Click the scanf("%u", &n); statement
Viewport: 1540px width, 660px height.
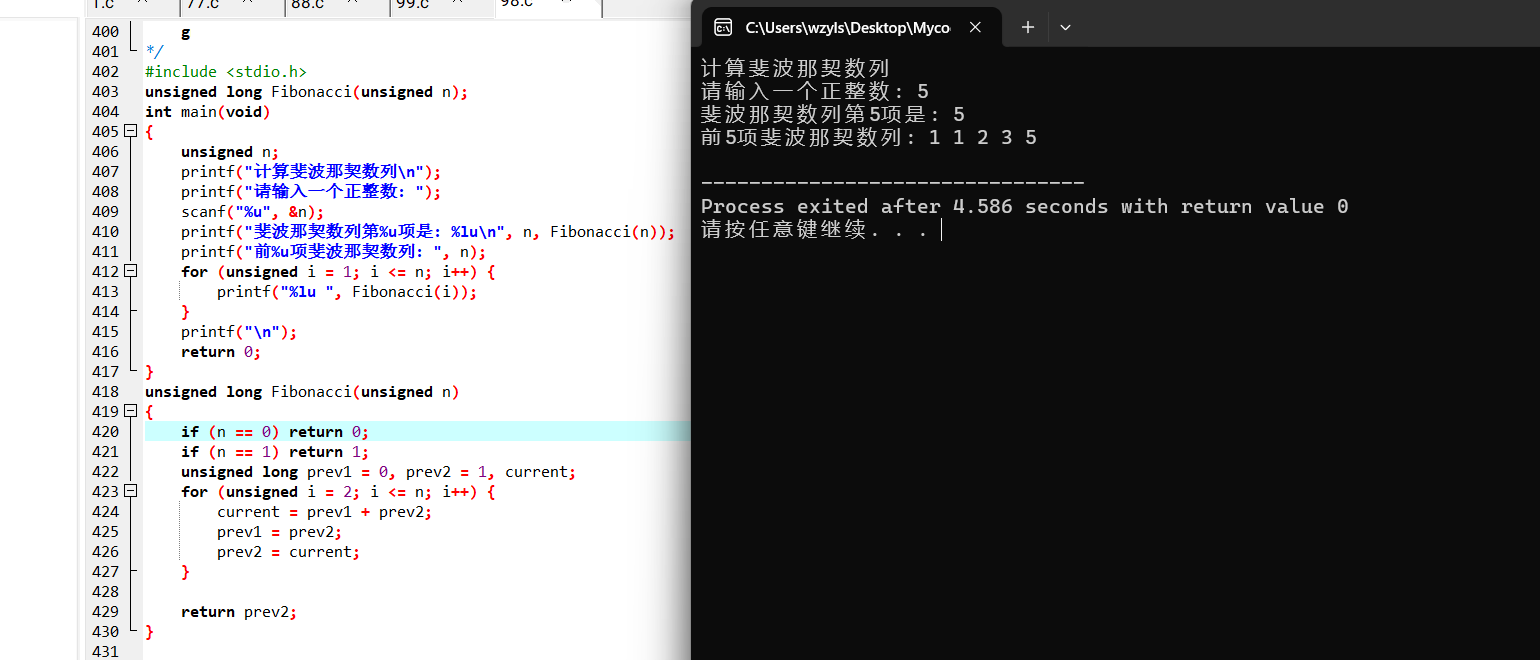tap(253, 212)
